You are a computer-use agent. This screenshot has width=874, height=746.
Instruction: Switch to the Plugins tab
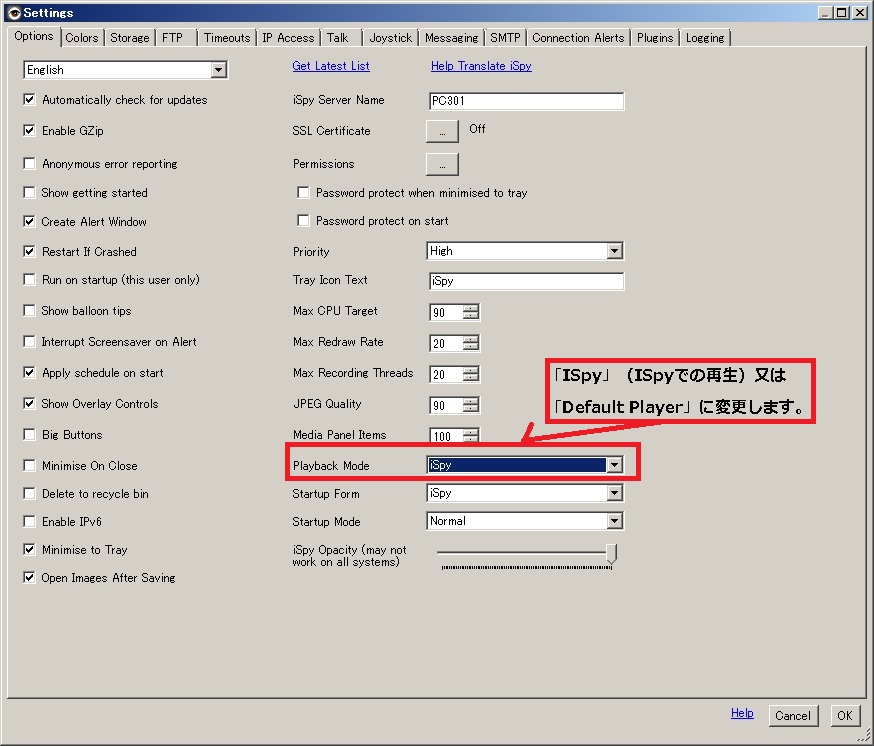tap(655, 38)
